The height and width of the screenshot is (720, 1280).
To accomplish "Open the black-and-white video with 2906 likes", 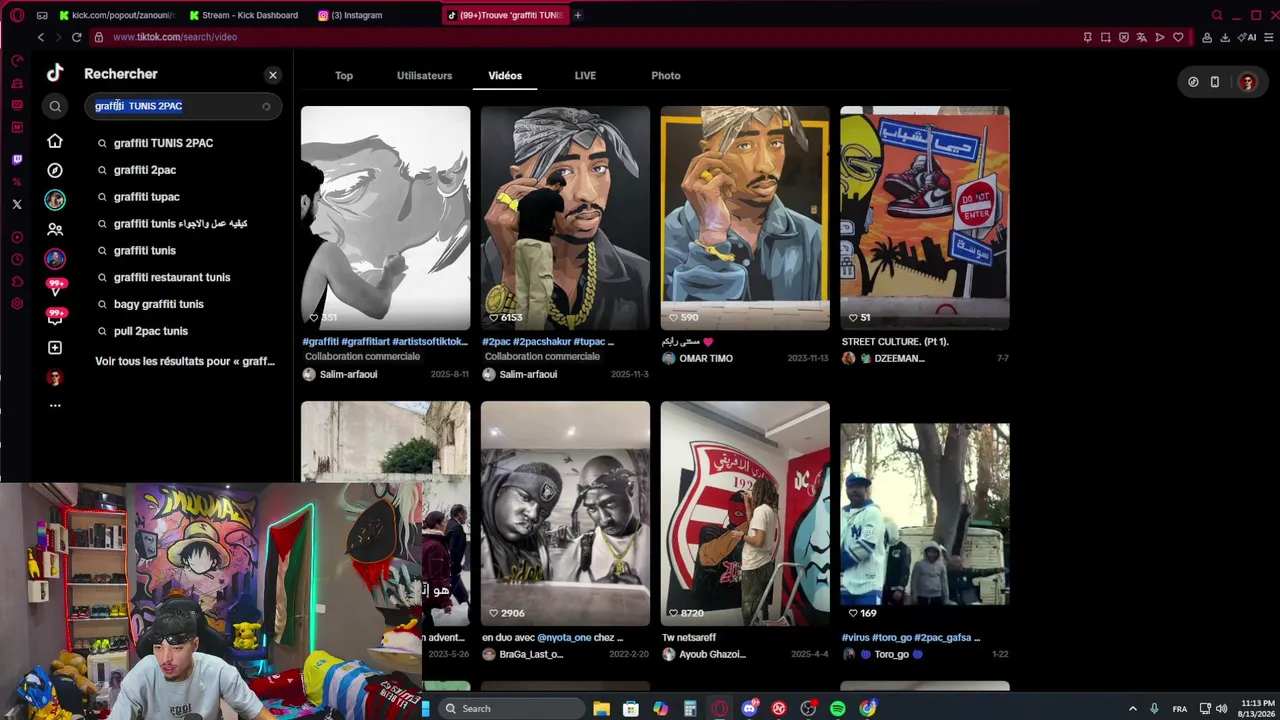I will (x=565, y=514).
